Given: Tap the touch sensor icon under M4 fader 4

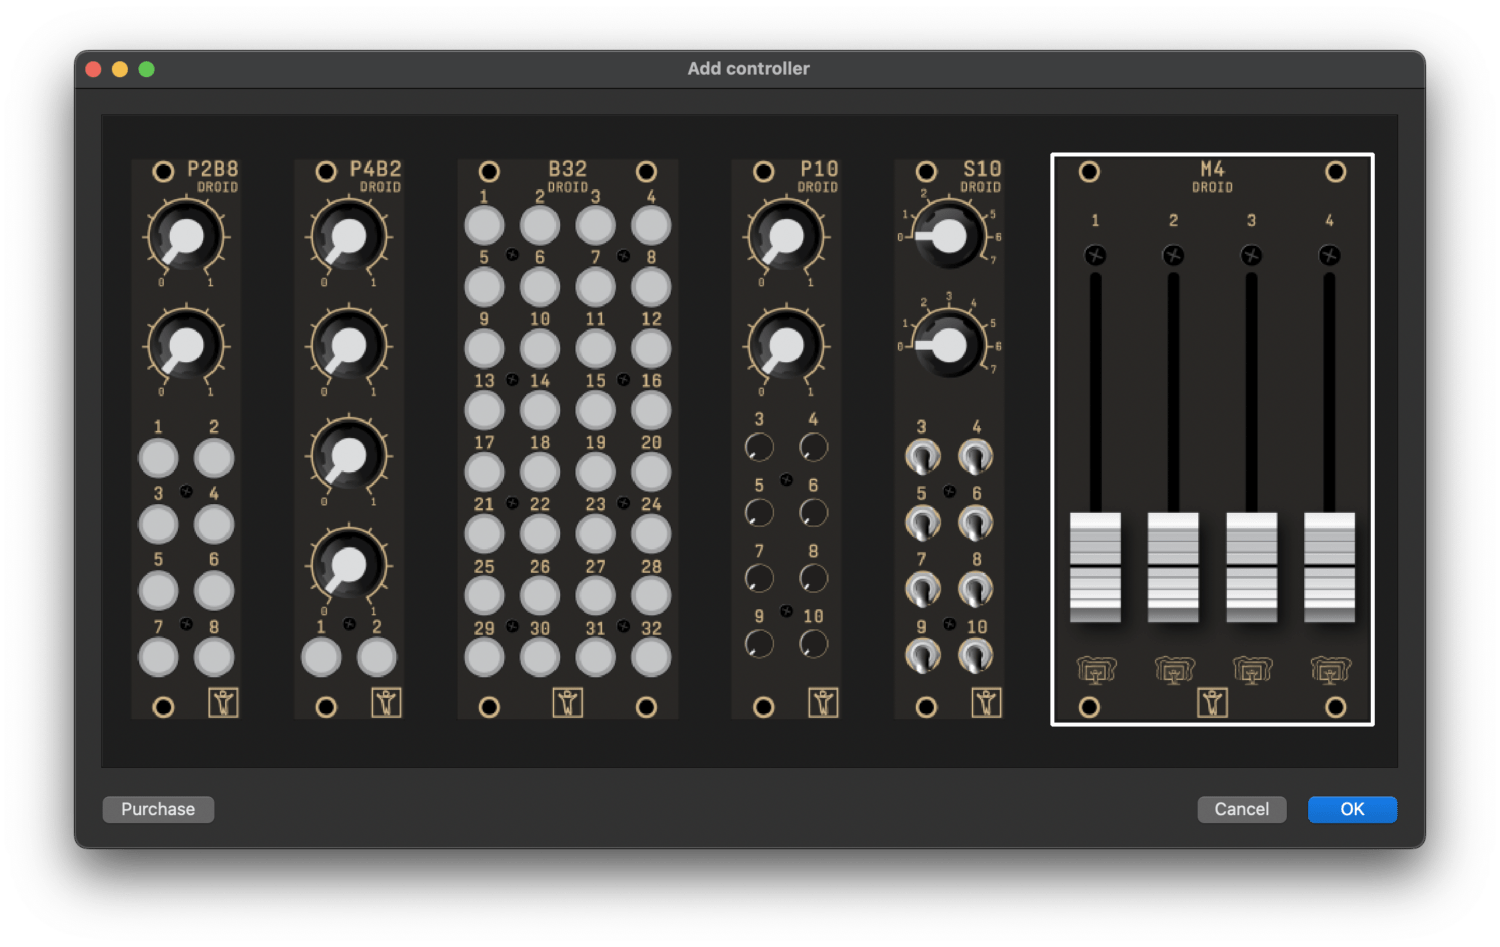Looking at the screenshot, I should pos(1329,670).
